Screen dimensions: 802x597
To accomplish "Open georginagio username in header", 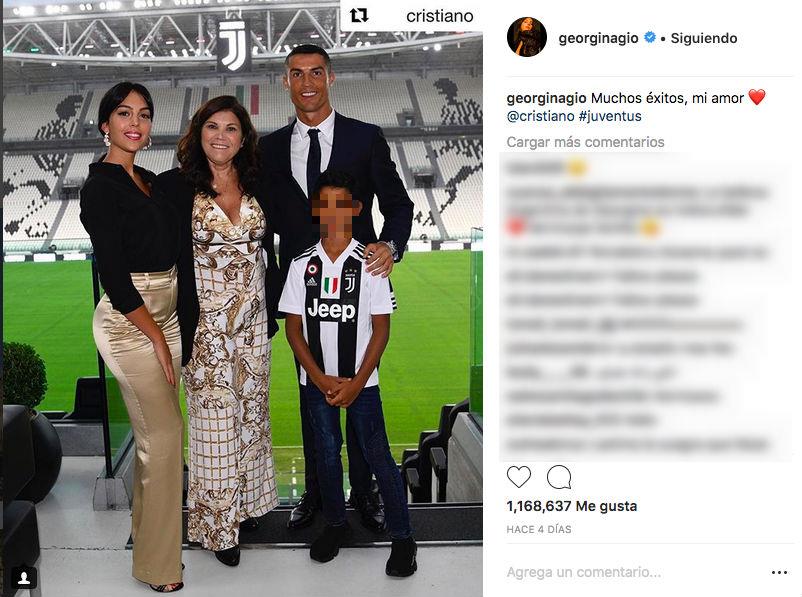I will 598,38.
